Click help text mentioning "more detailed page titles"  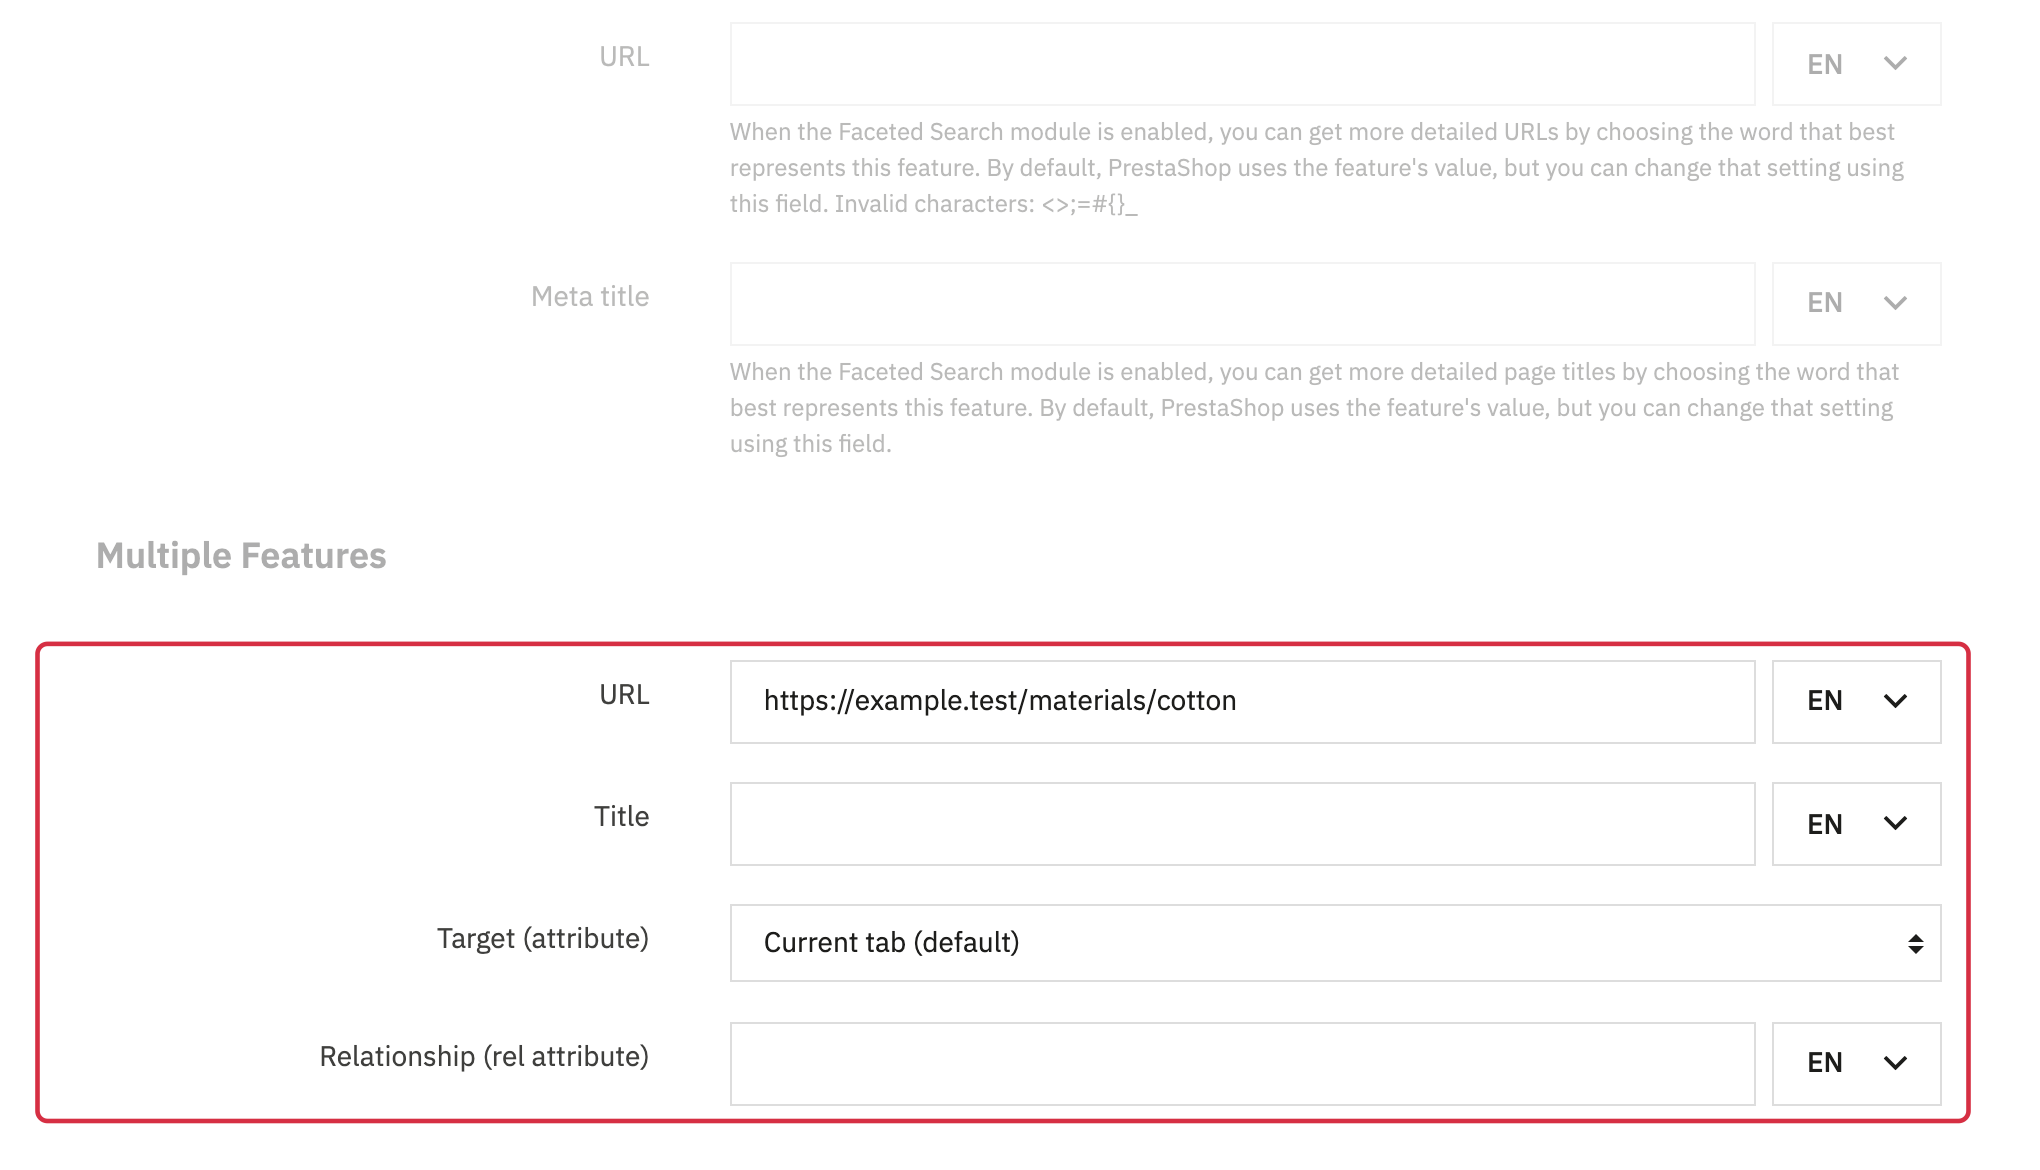coord(1314,408)
